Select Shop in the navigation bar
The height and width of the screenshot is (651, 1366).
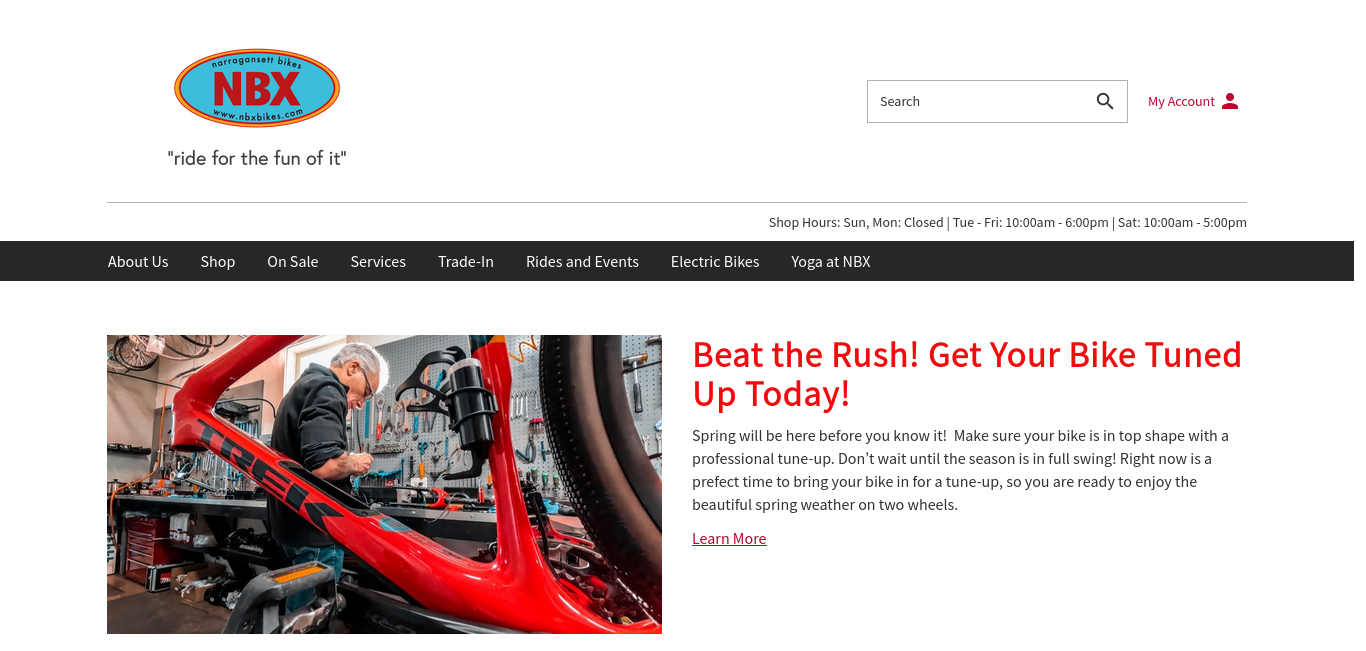coord(218,261)
